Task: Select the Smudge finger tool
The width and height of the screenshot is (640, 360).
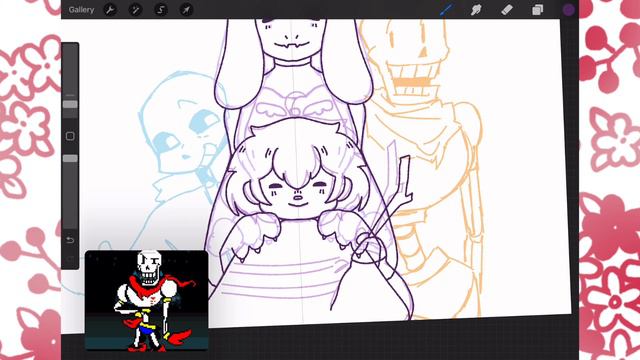Action: pos(476,10)
